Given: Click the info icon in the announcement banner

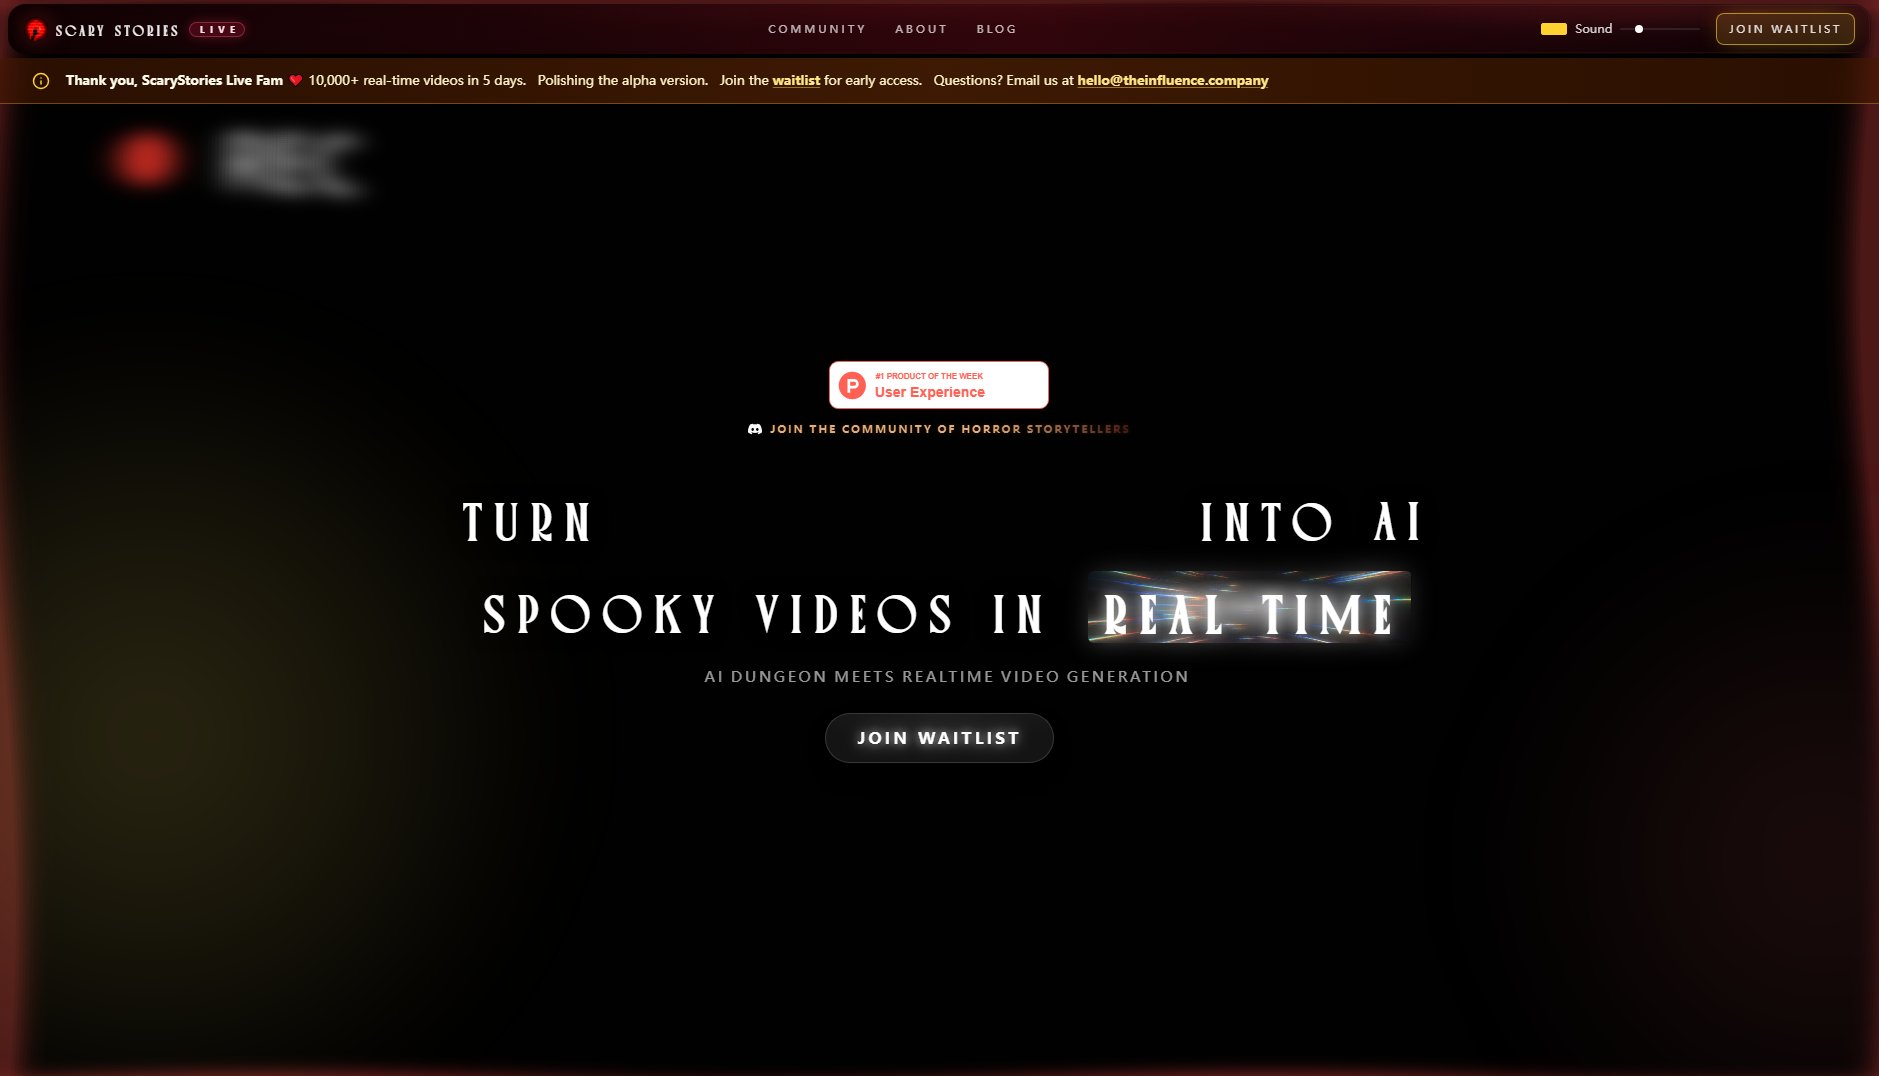Looking at the screenshot, I should point(41,81).
